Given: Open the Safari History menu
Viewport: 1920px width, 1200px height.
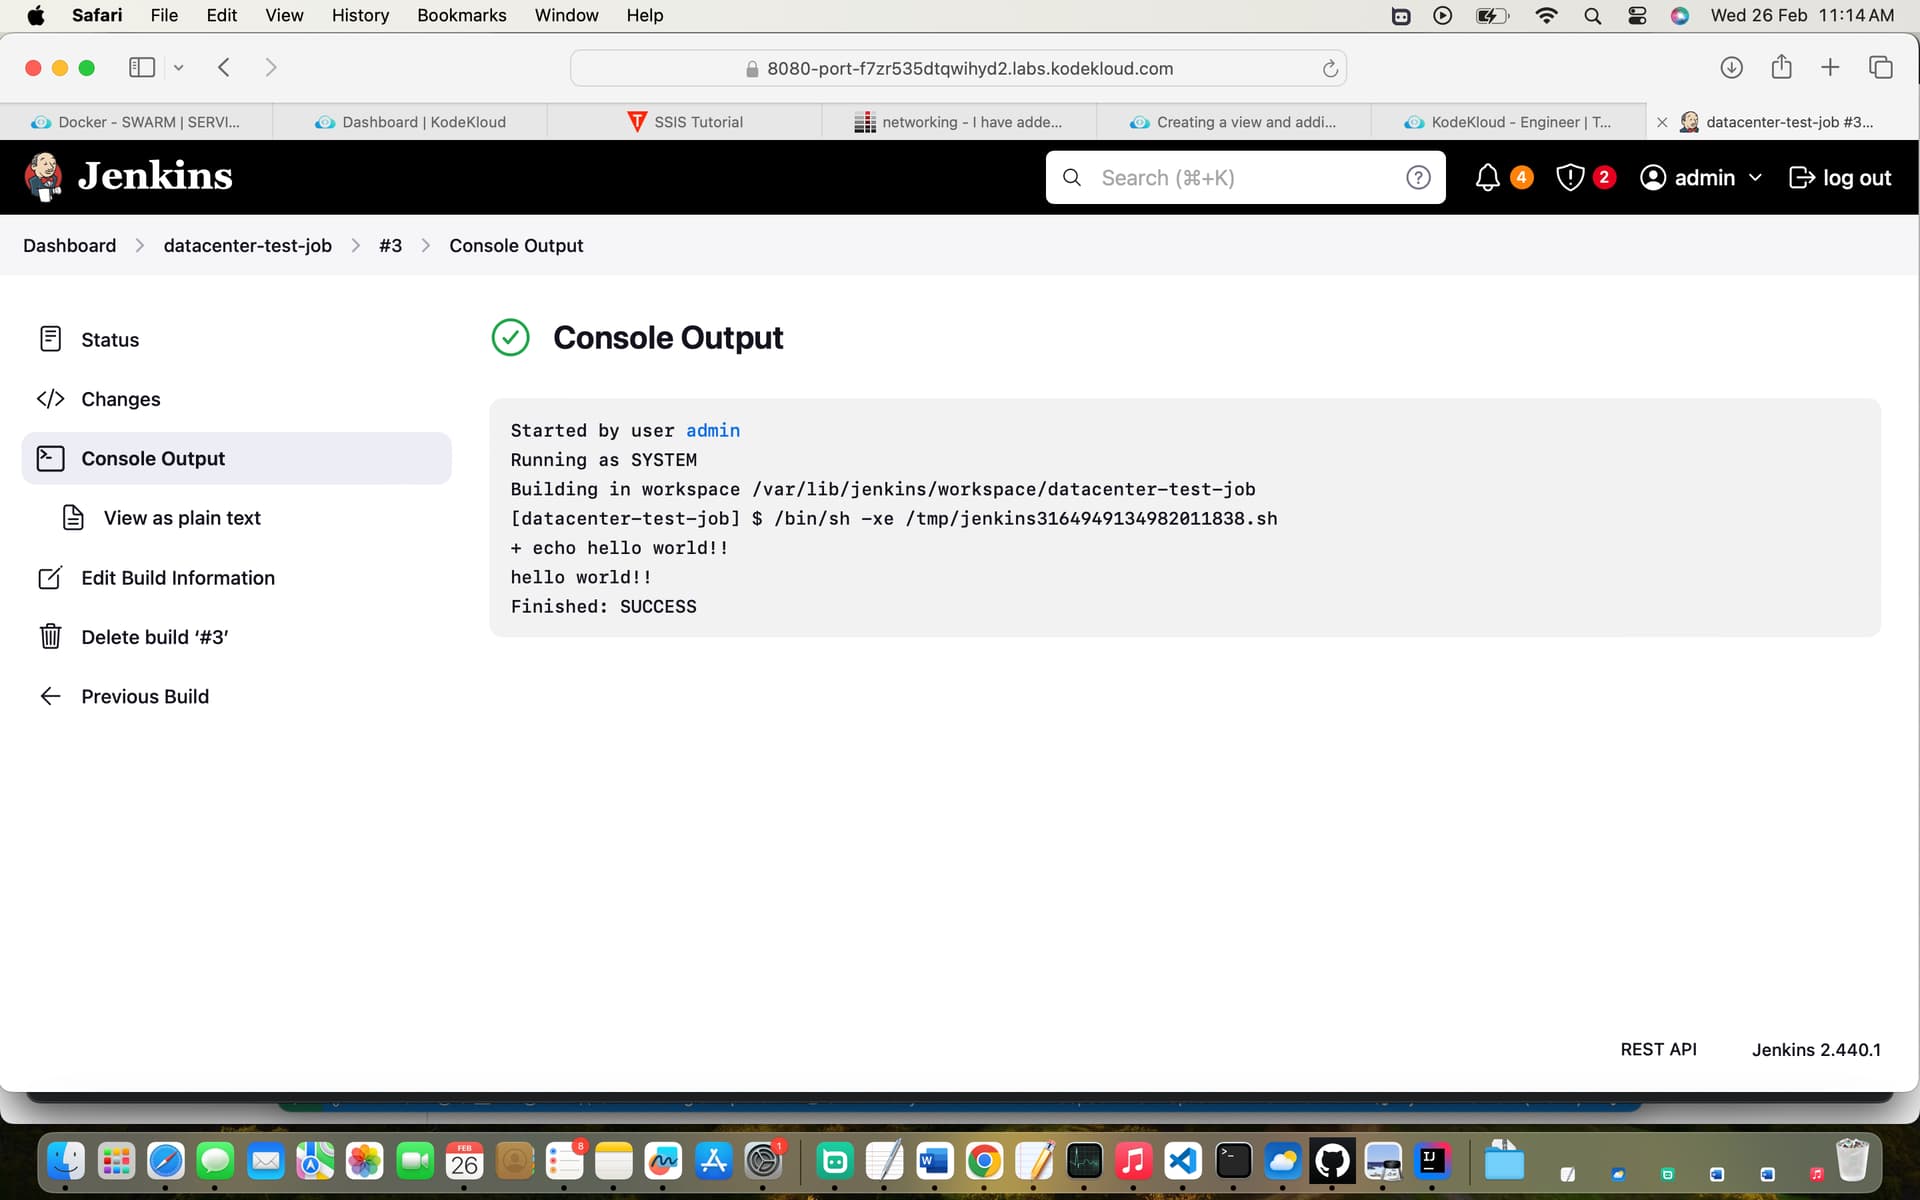Looking at the screenshot, I should pos(359,15).
